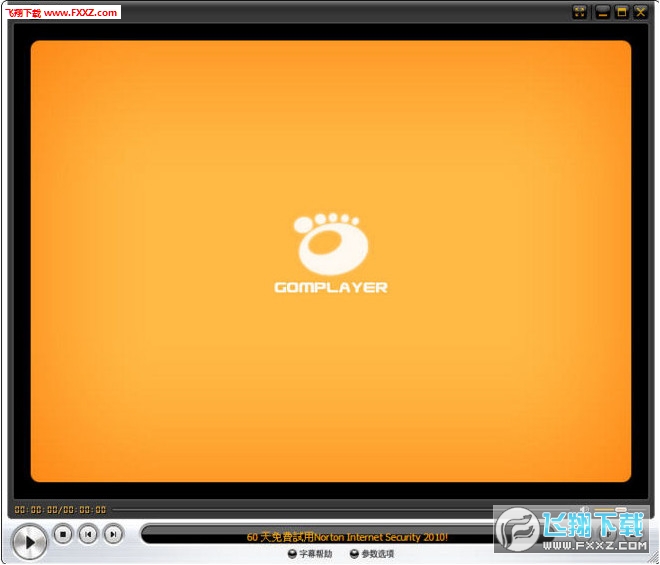Open 字幕帮助 subtitle help
Image resolution: width=660 pixels, height=565 pixels.
point(310,554)
